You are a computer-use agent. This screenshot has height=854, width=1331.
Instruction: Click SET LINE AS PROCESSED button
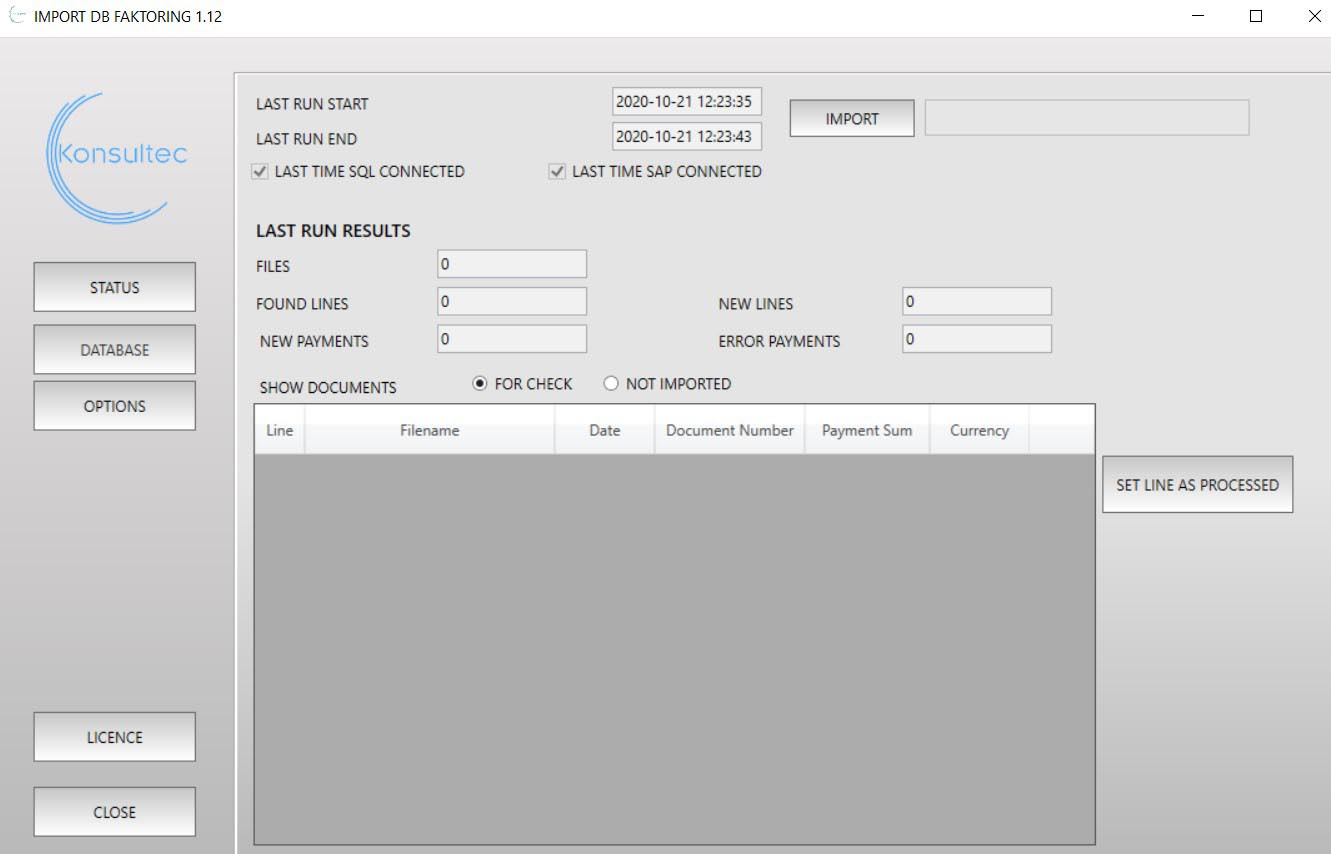pos(1198,485)
